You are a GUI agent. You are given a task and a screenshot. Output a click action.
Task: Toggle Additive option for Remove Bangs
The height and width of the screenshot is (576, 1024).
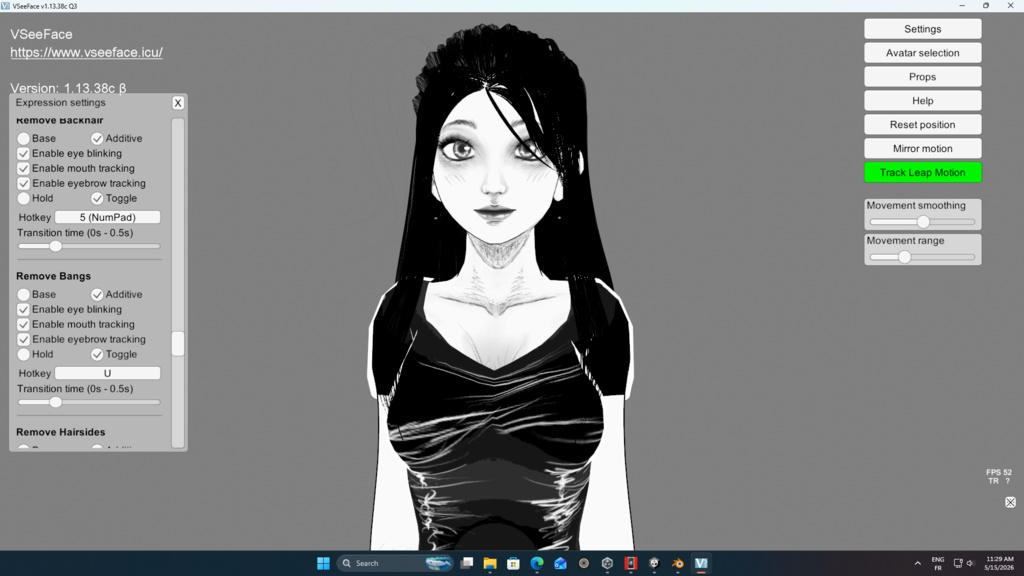tap(97, 295)
